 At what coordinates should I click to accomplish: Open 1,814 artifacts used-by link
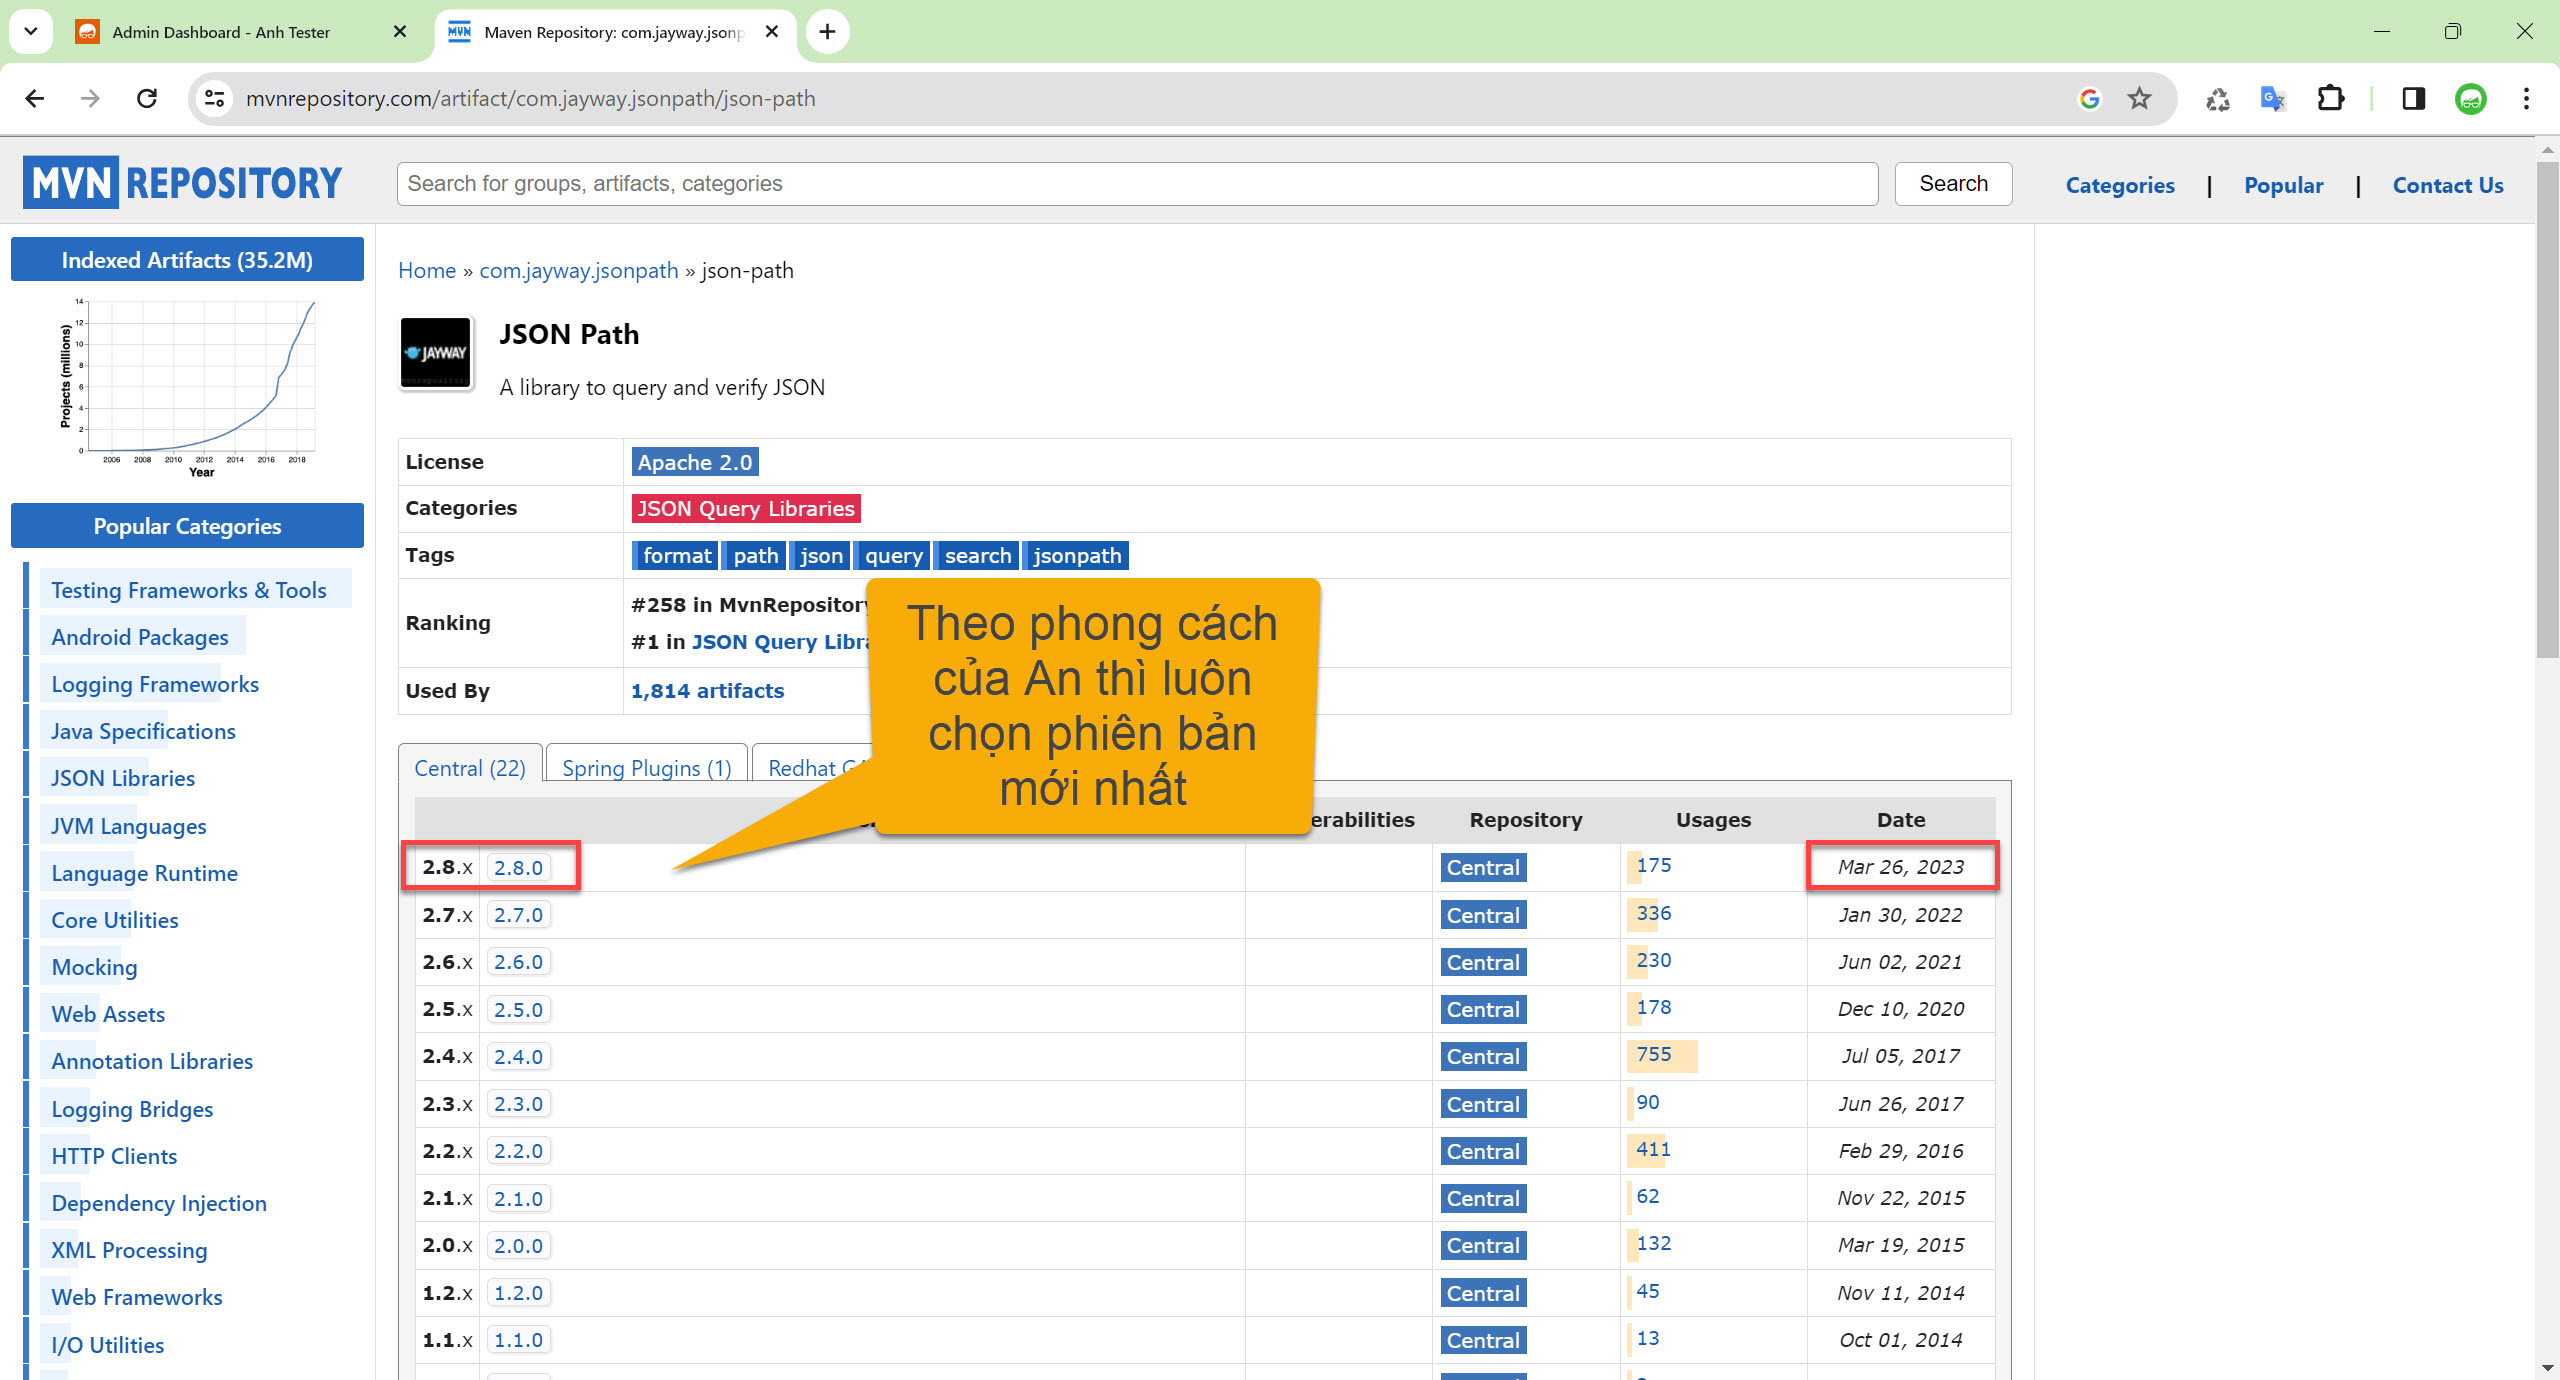point(707,691)
